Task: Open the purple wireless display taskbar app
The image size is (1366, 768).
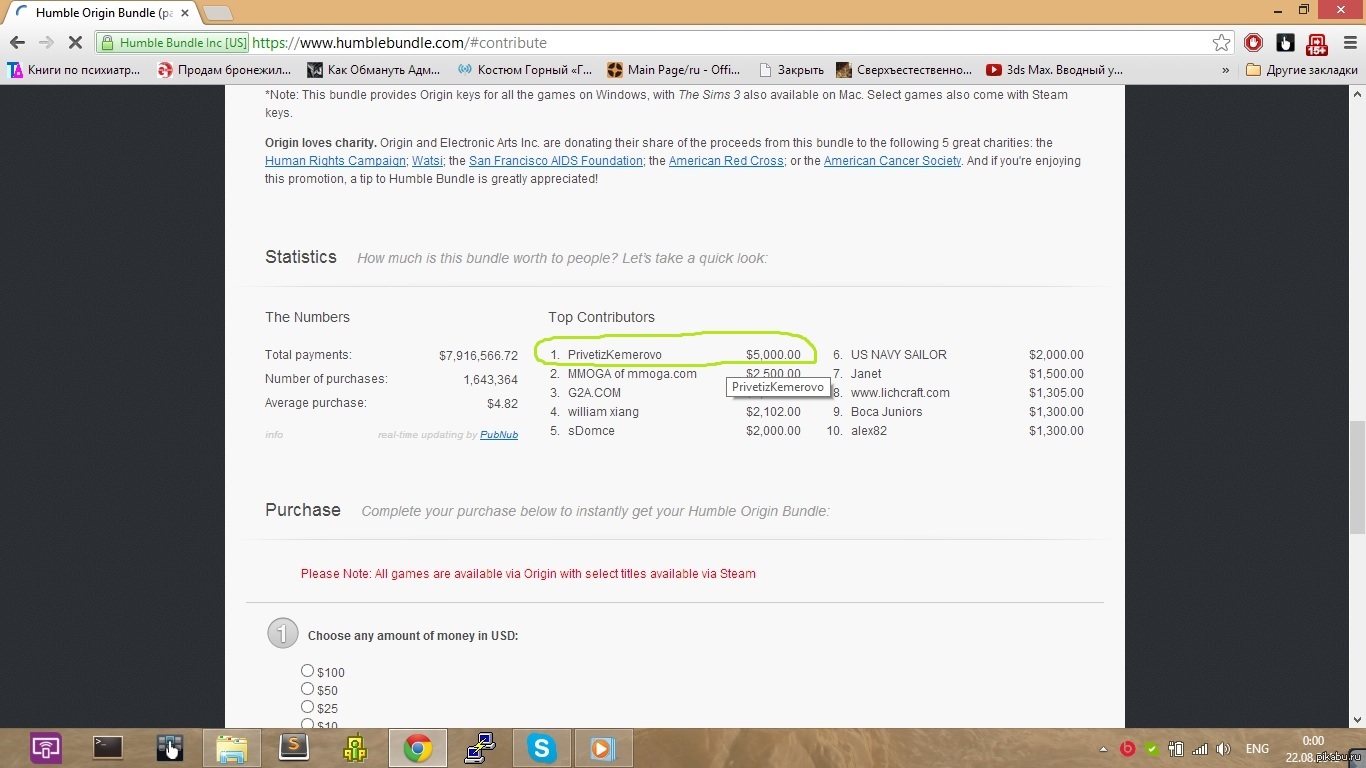Action: (x=46, y=748)
